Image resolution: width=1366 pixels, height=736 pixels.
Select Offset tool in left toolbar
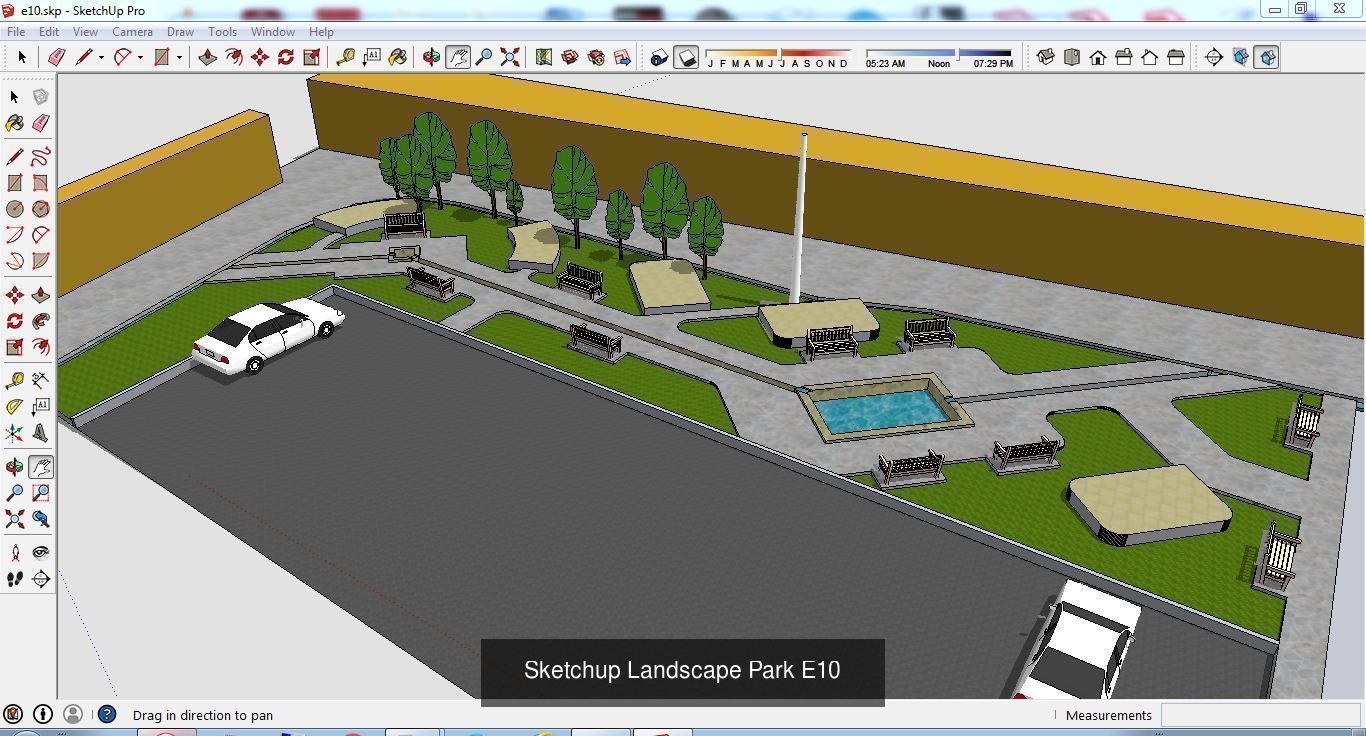pyautogui.click(x=41, y=347)
